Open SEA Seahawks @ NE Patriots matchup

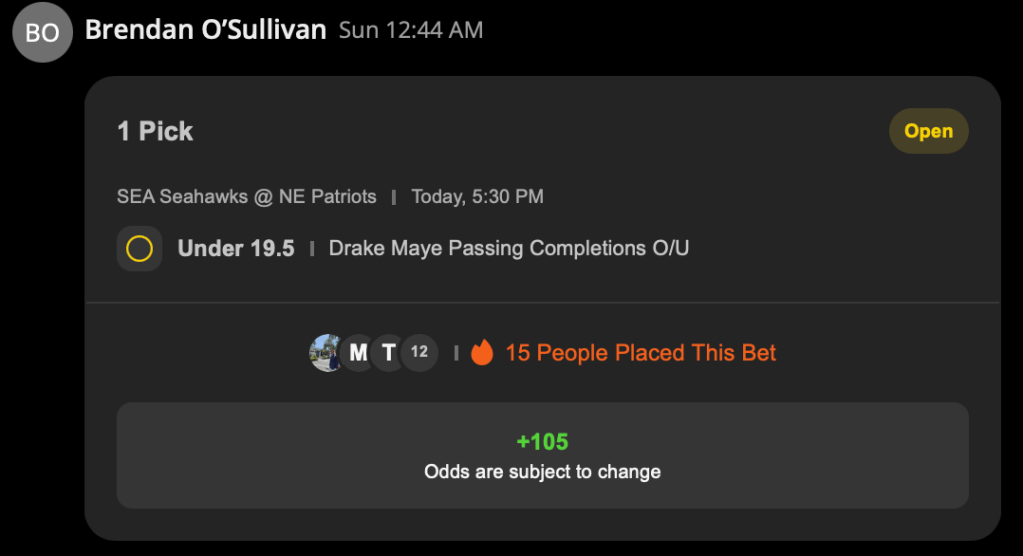click(247, 196)
